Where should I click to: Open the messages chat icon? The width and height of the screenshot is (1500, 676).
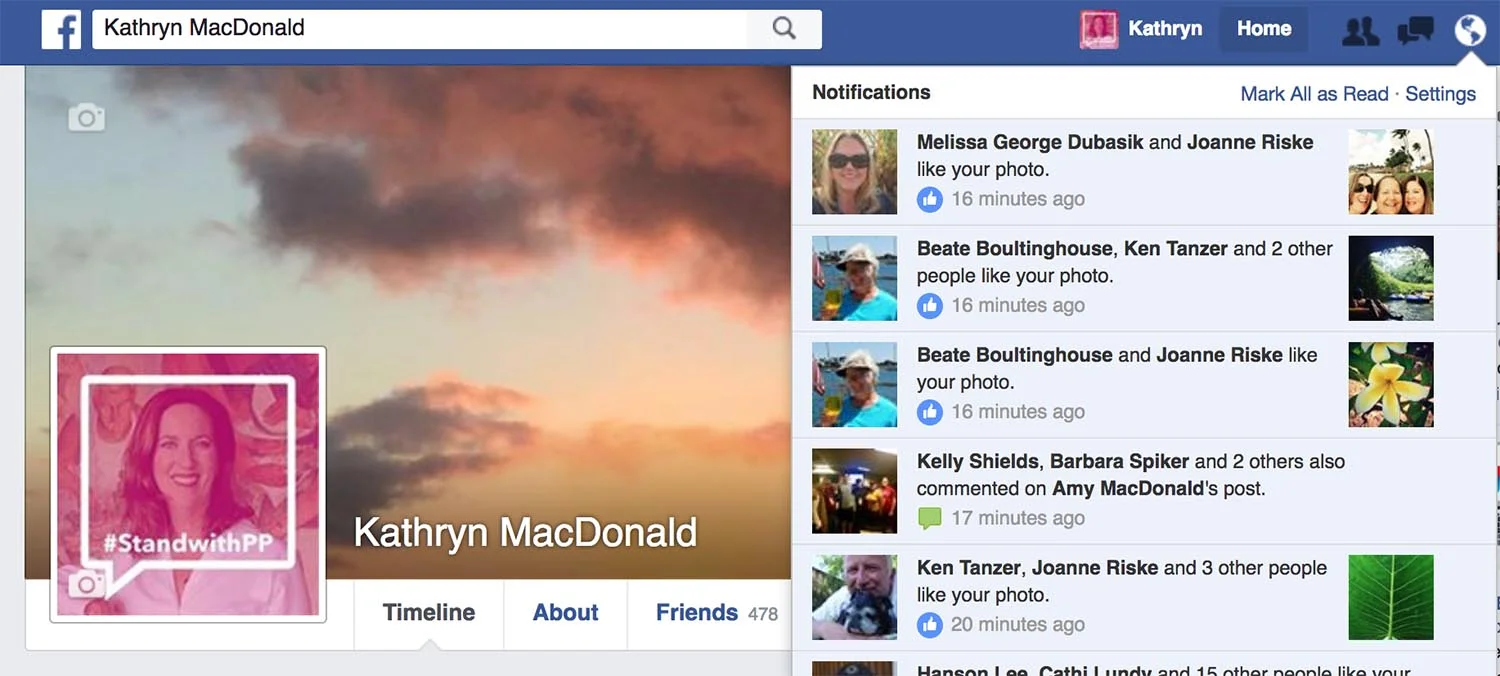coord(1415,31)
